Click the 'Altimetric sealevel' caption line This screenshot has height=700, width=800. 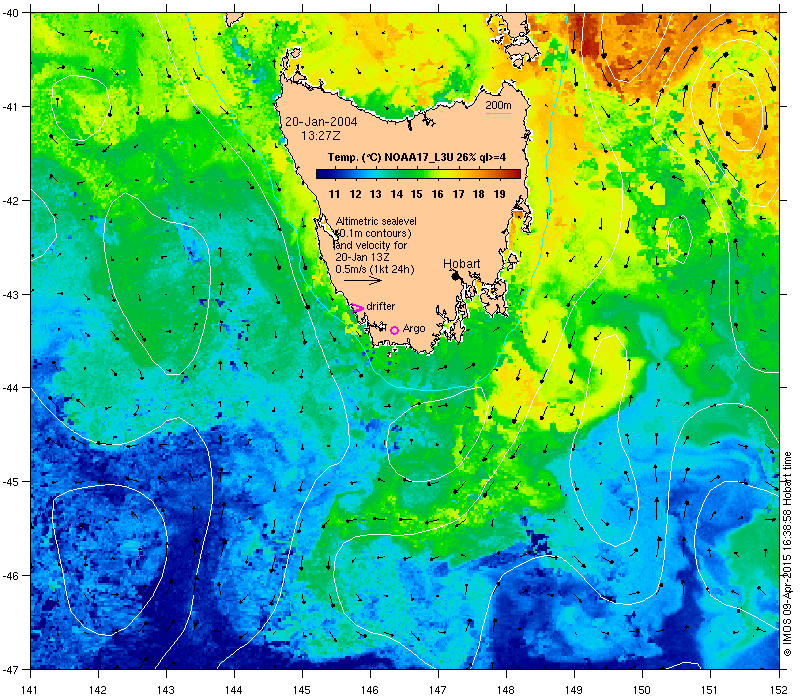(376, 221)
